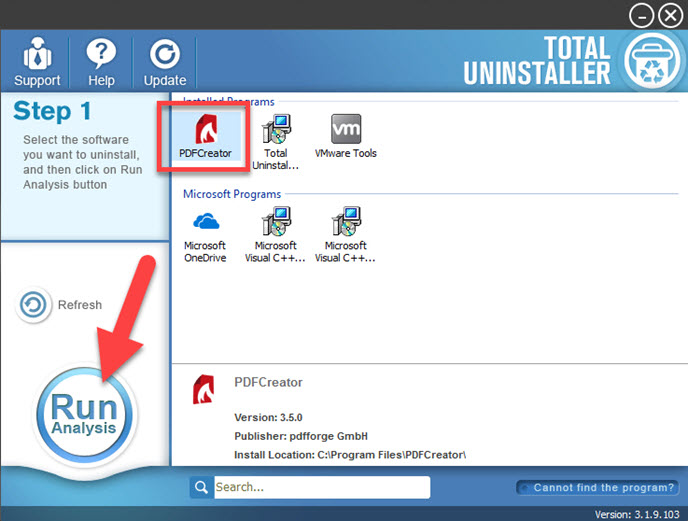
Task: Select the VMware Tools program icon
Action: coord(346,136)
